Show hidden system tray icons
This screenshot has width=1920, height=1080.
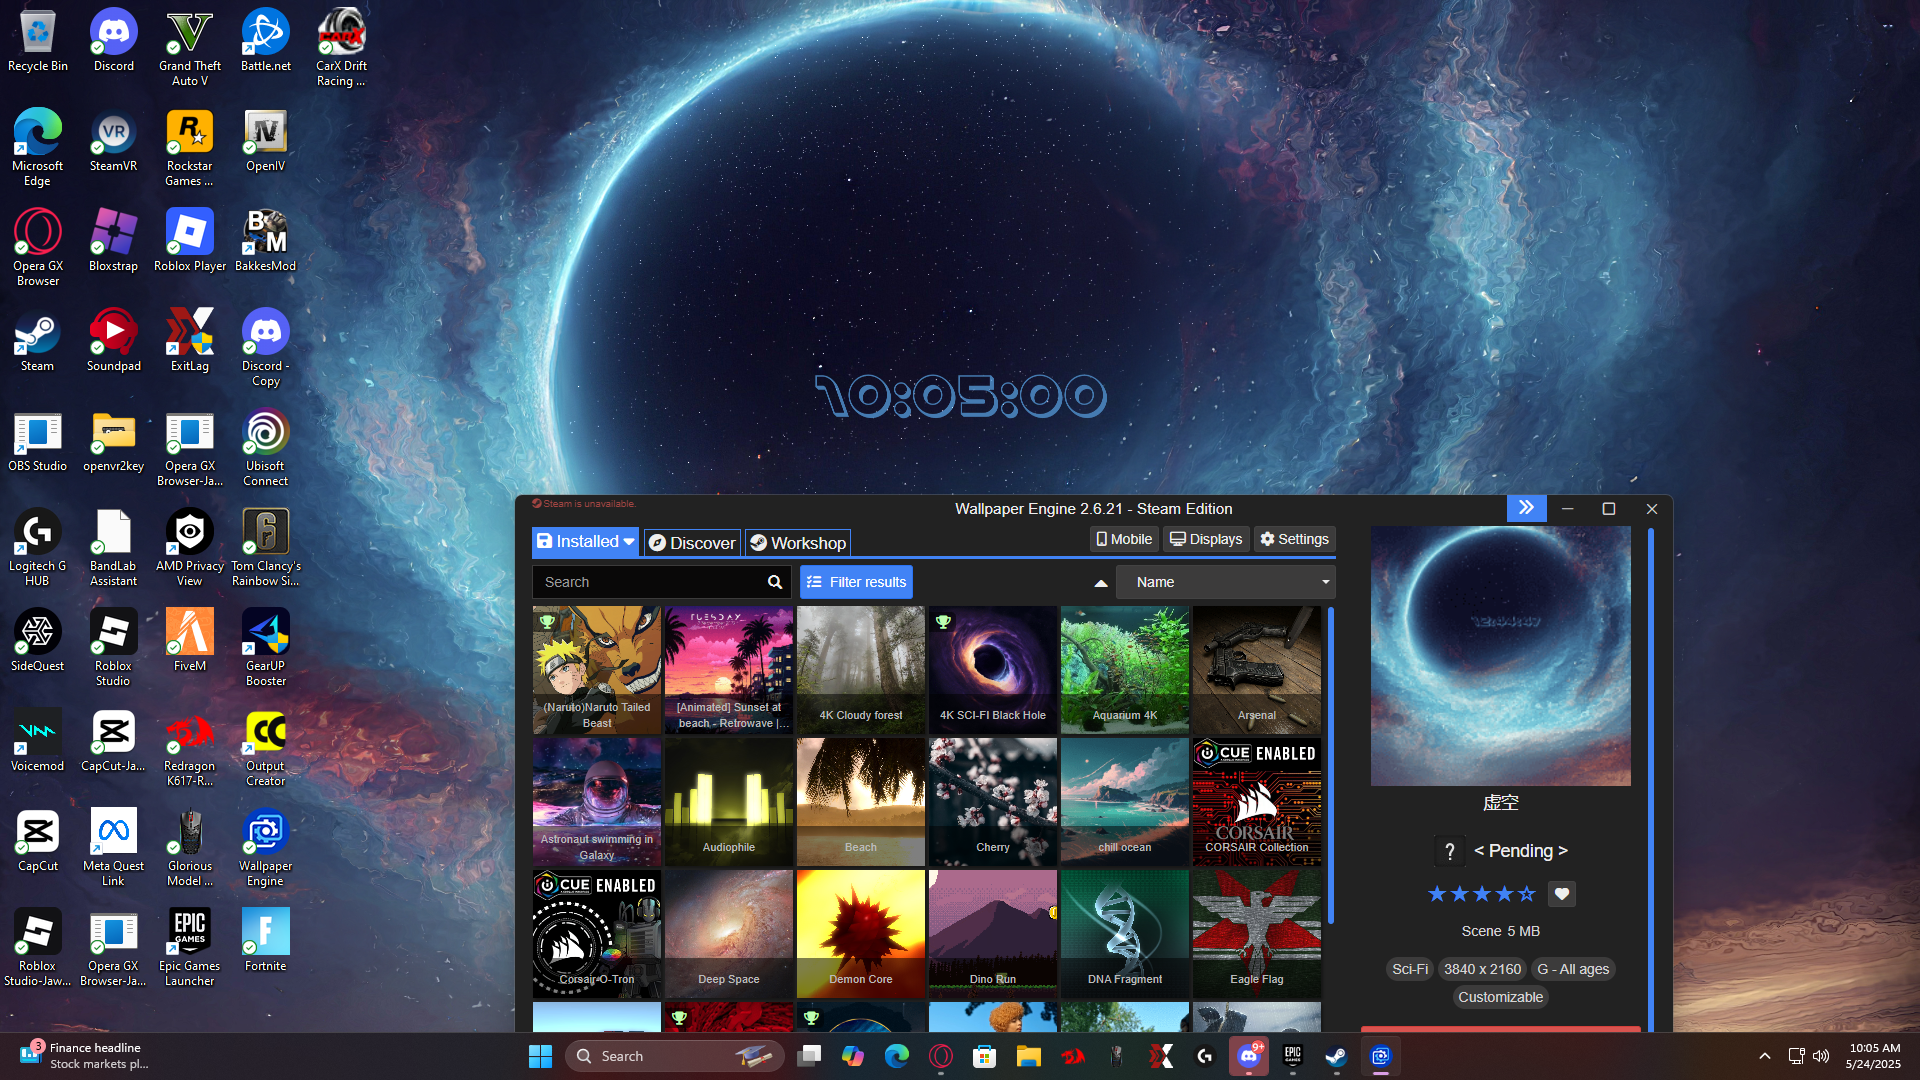click(x=1764, y=1056)
